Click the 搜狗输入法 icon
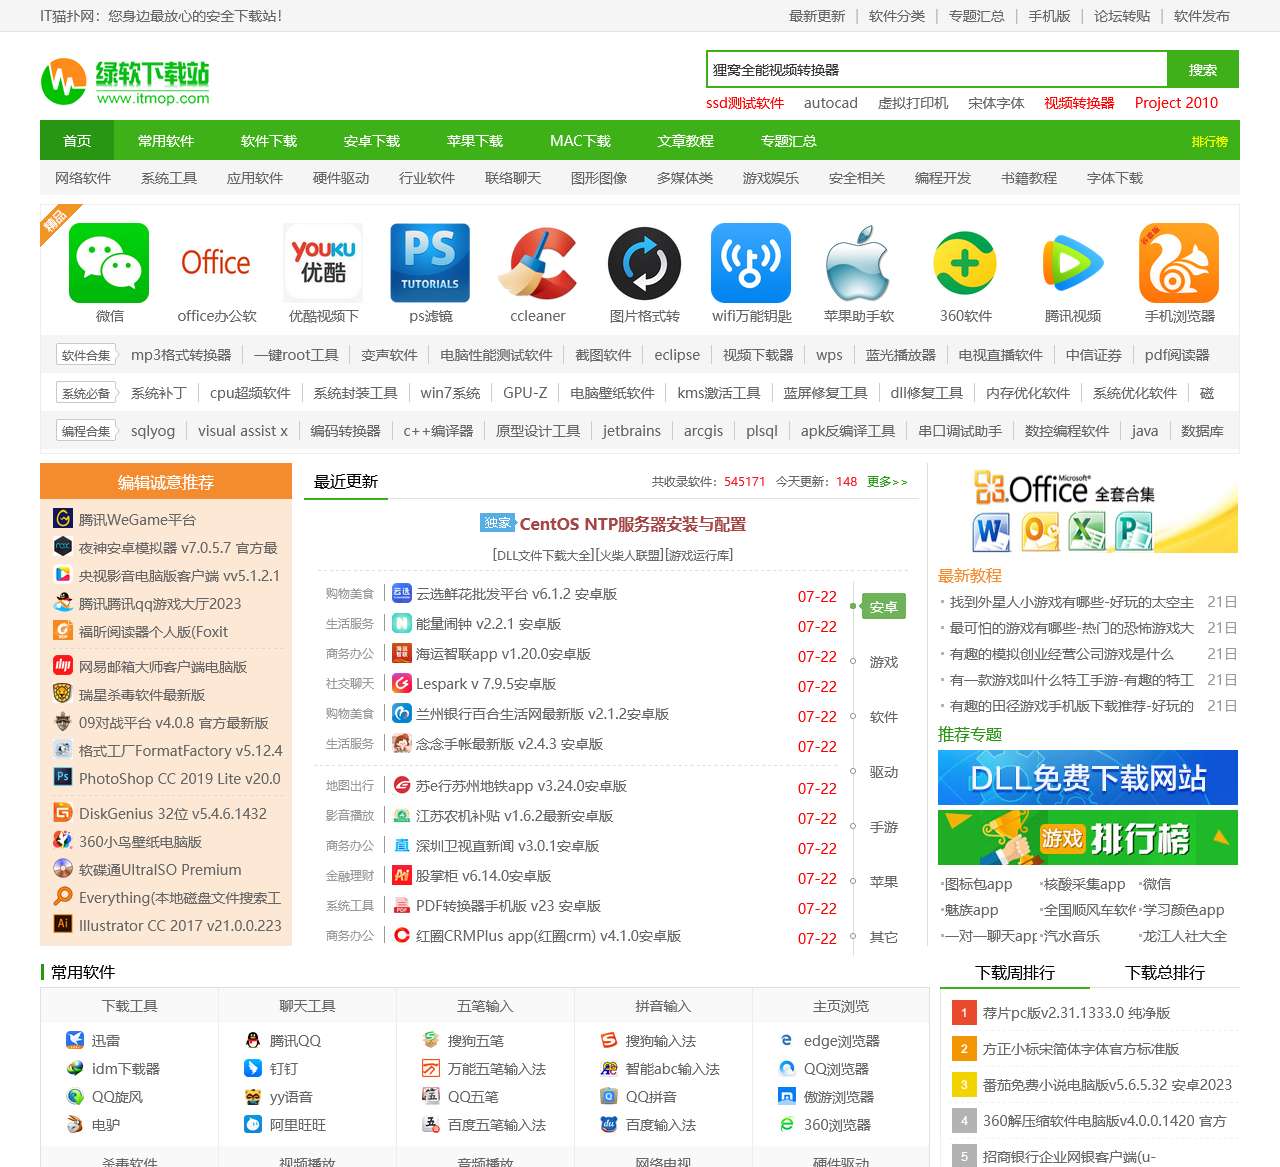 tap(609, 1040)
